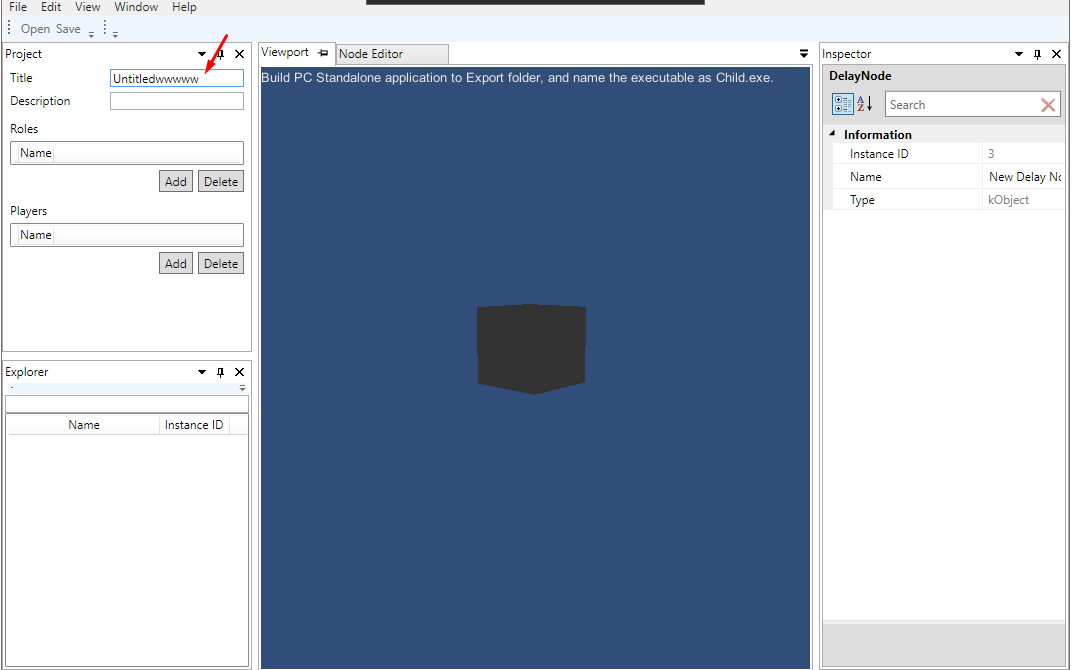Click the pin icon on the Project panel
The width and height of the screenshot is (1074, 670).
click(220, 54)
